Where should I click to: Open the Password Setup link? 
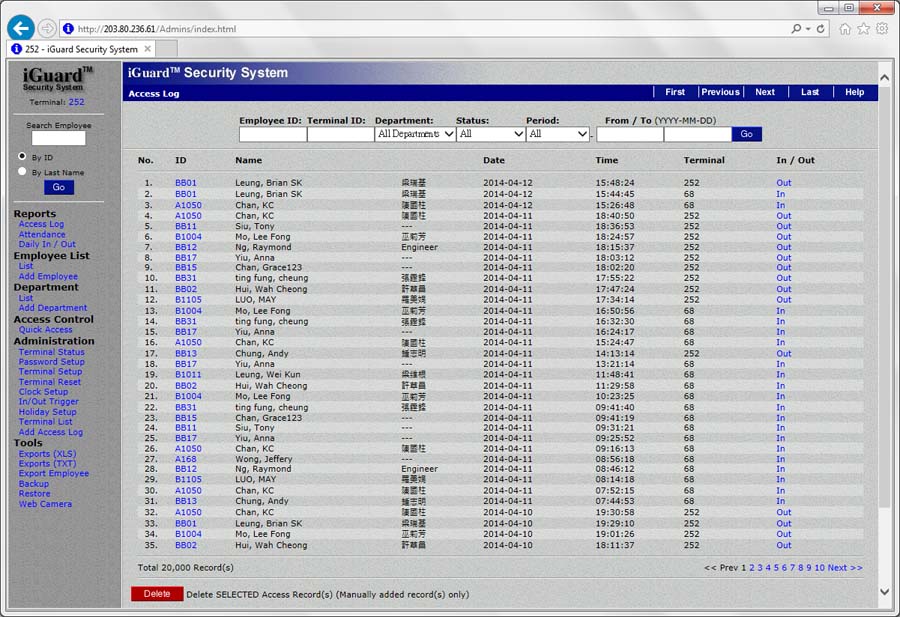click(x=52, y=362)
